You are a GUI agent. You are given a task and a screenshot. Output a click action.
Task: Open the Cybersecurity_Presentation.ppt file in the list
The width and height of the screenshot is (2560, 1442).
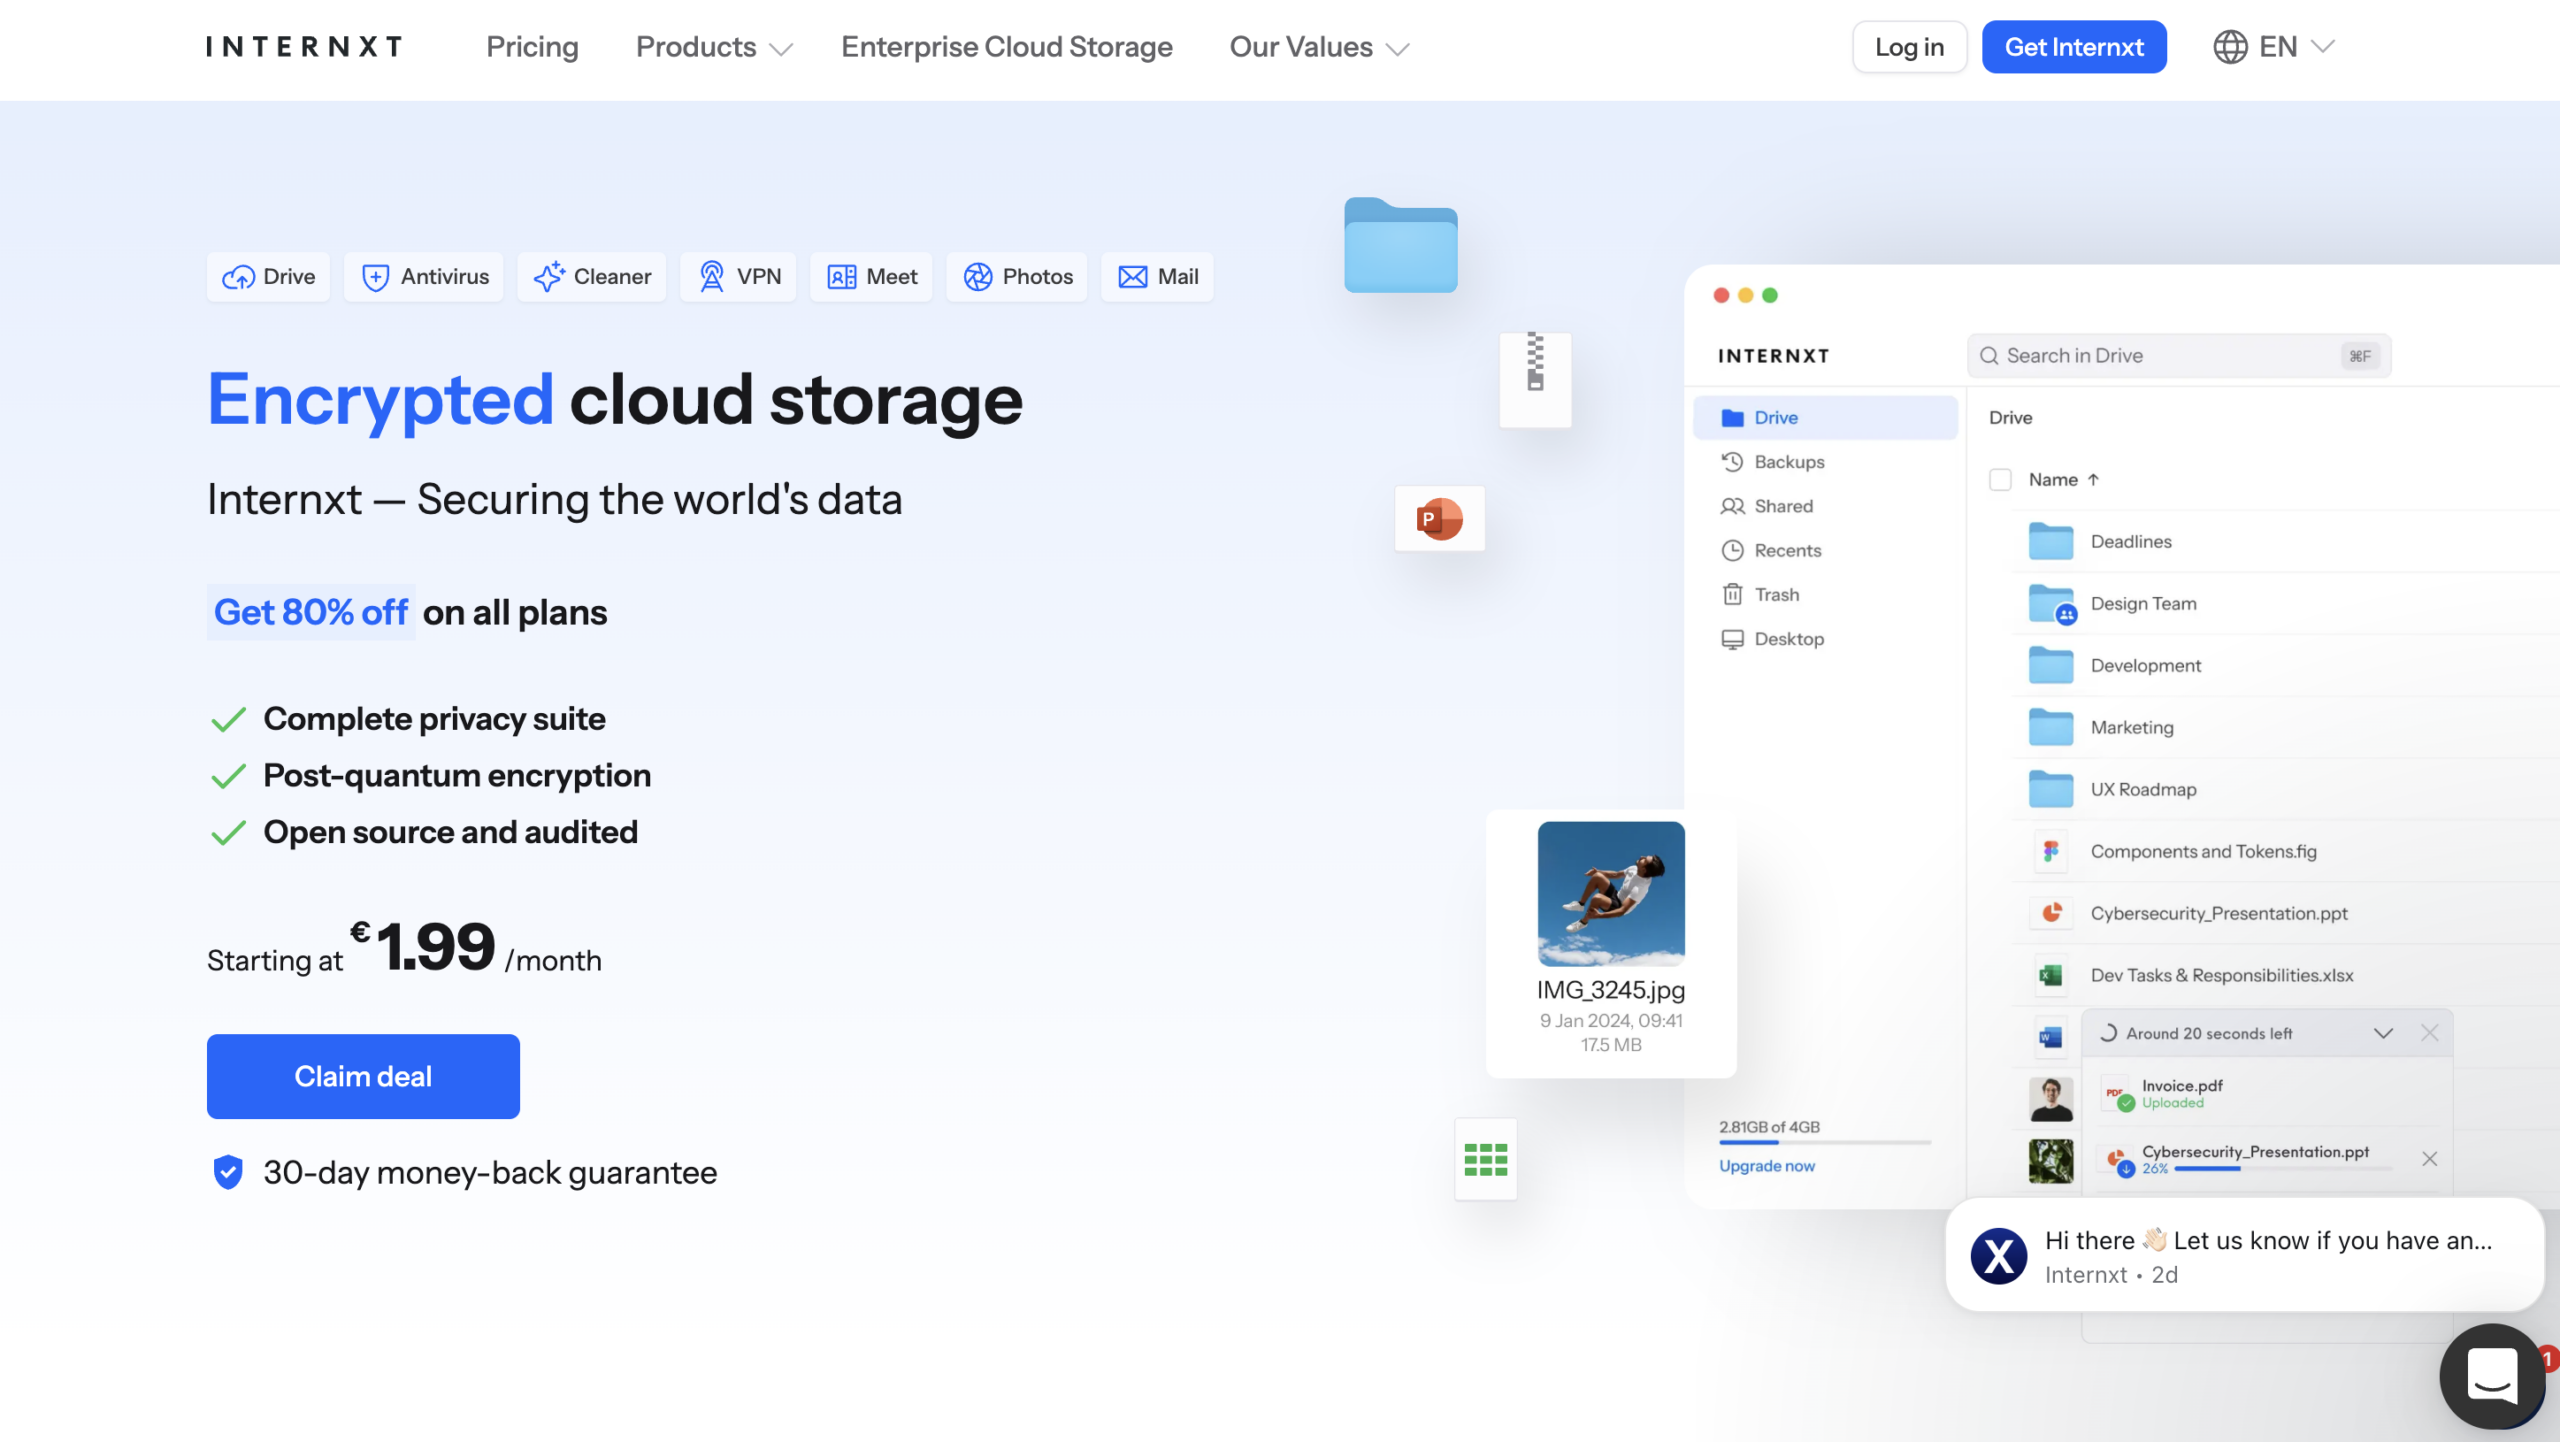(2190, 914)
